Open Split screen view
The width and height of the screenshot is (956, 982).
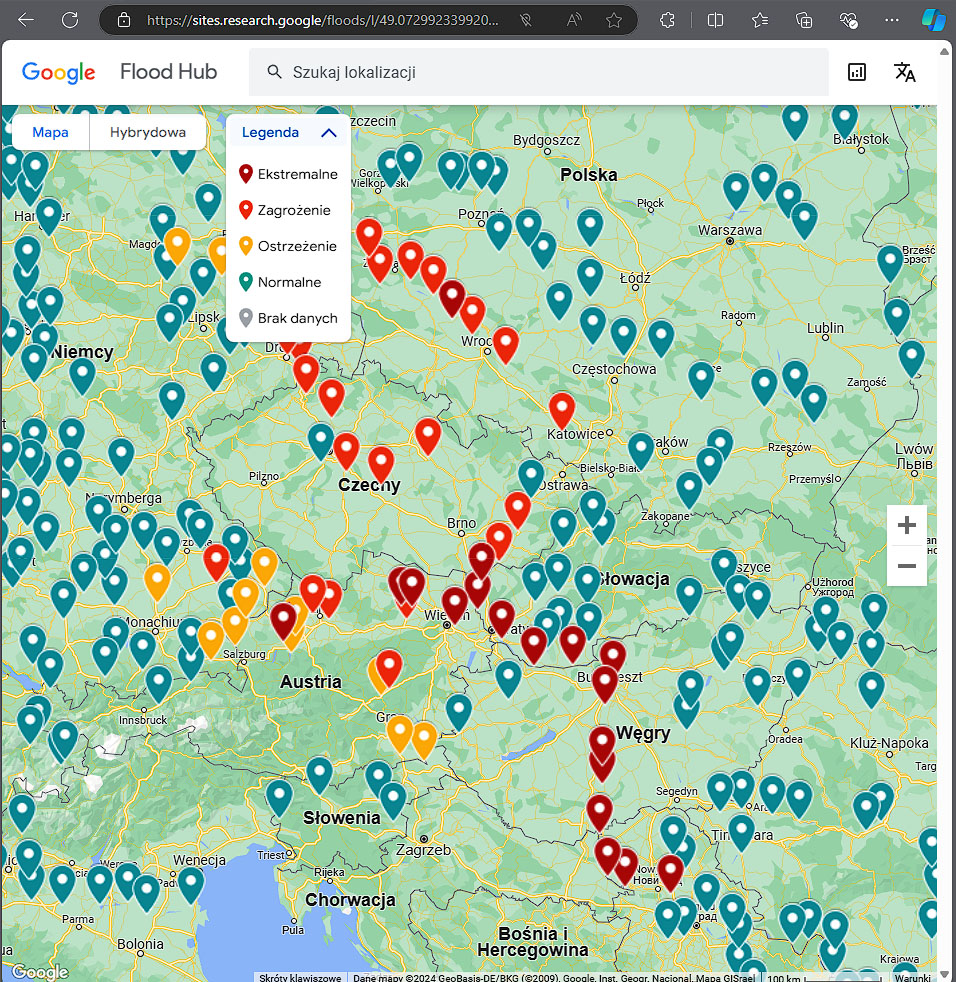click(715, 20)
